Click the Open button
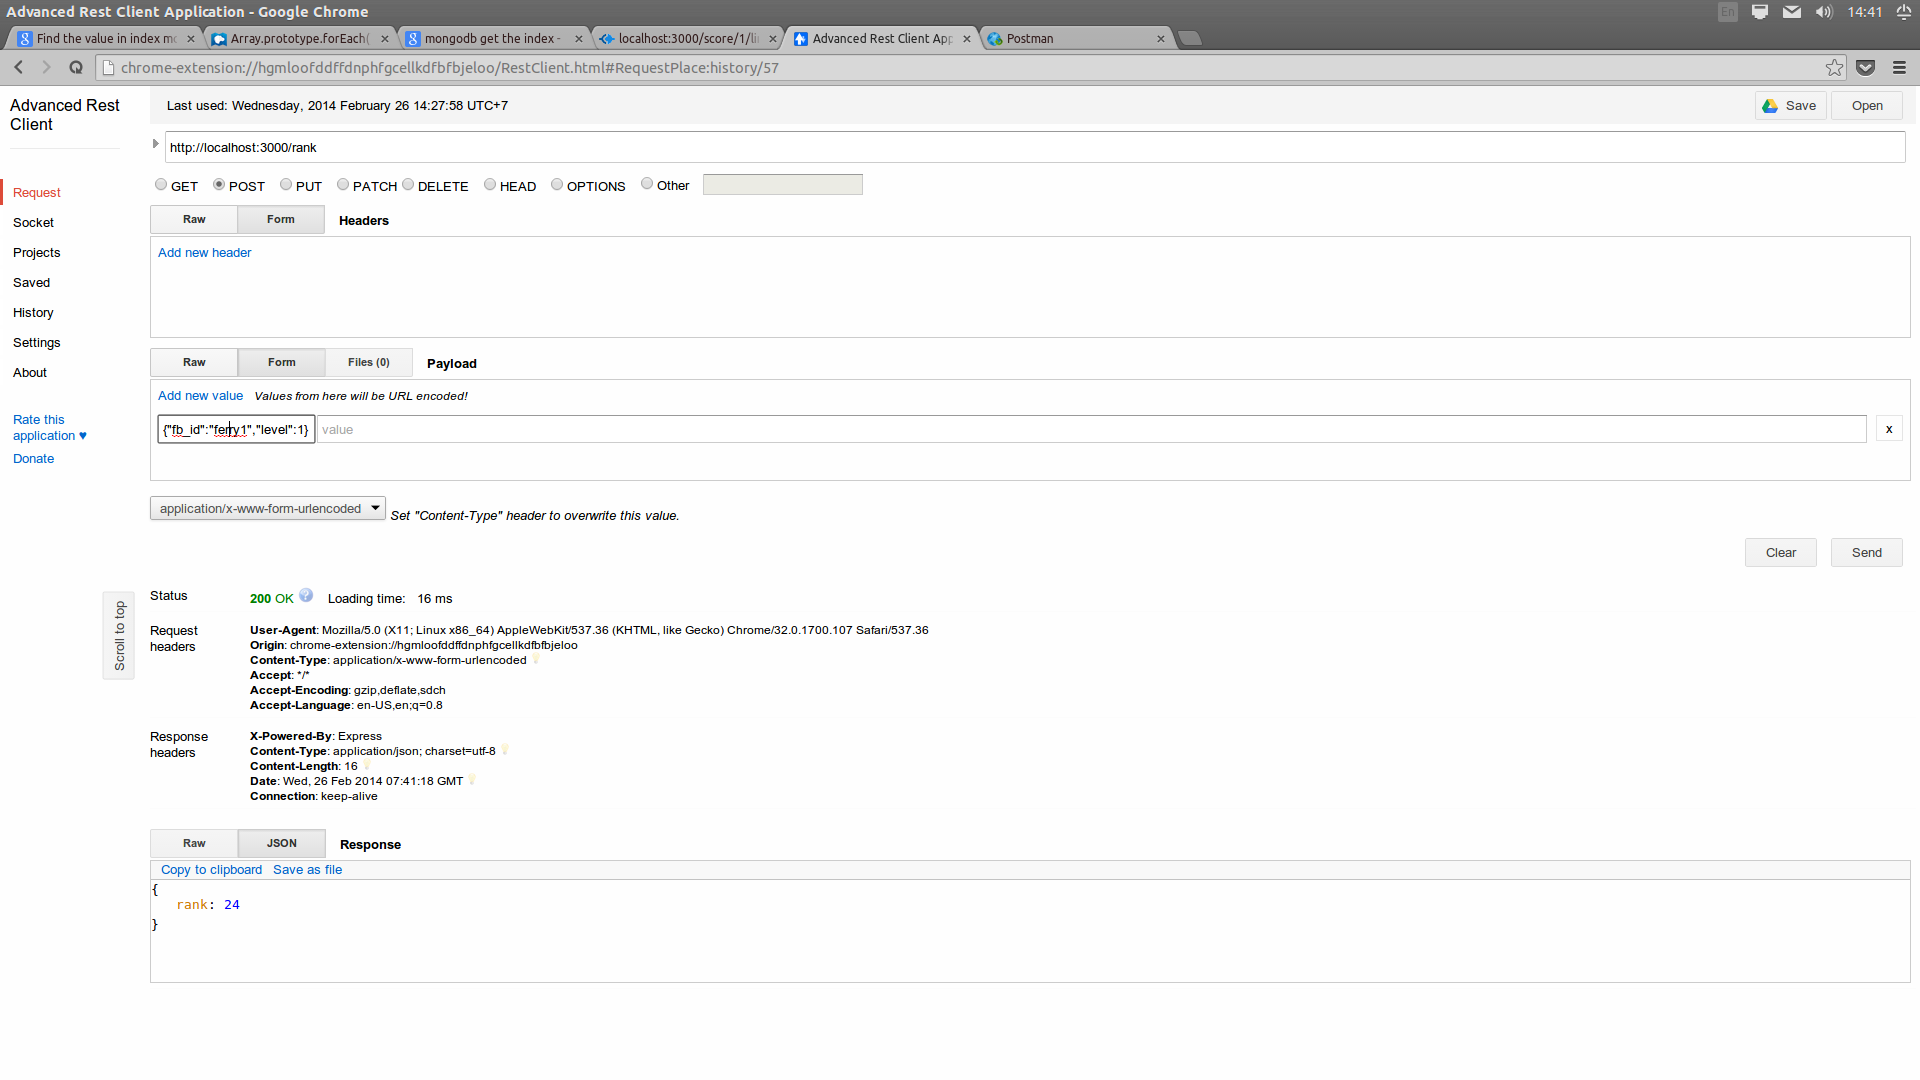The image size is (1920, 1080). (x=1867, y=106)
